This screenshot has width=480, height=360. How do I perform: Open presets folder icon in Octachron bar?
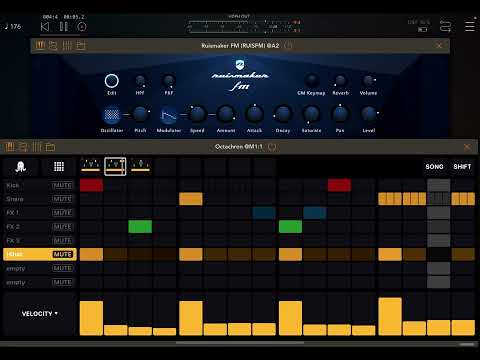pyautogui.click(x=50, y=147)
